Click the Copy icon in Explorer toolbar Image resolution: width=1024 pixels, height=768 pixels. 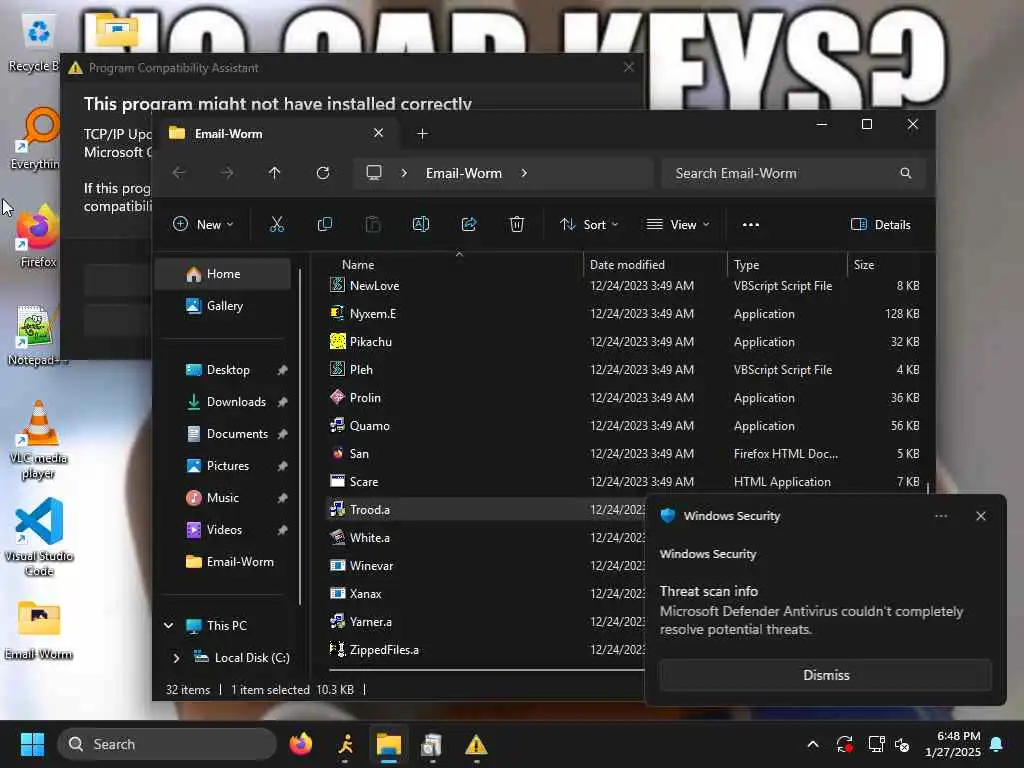tap(325, 225)
